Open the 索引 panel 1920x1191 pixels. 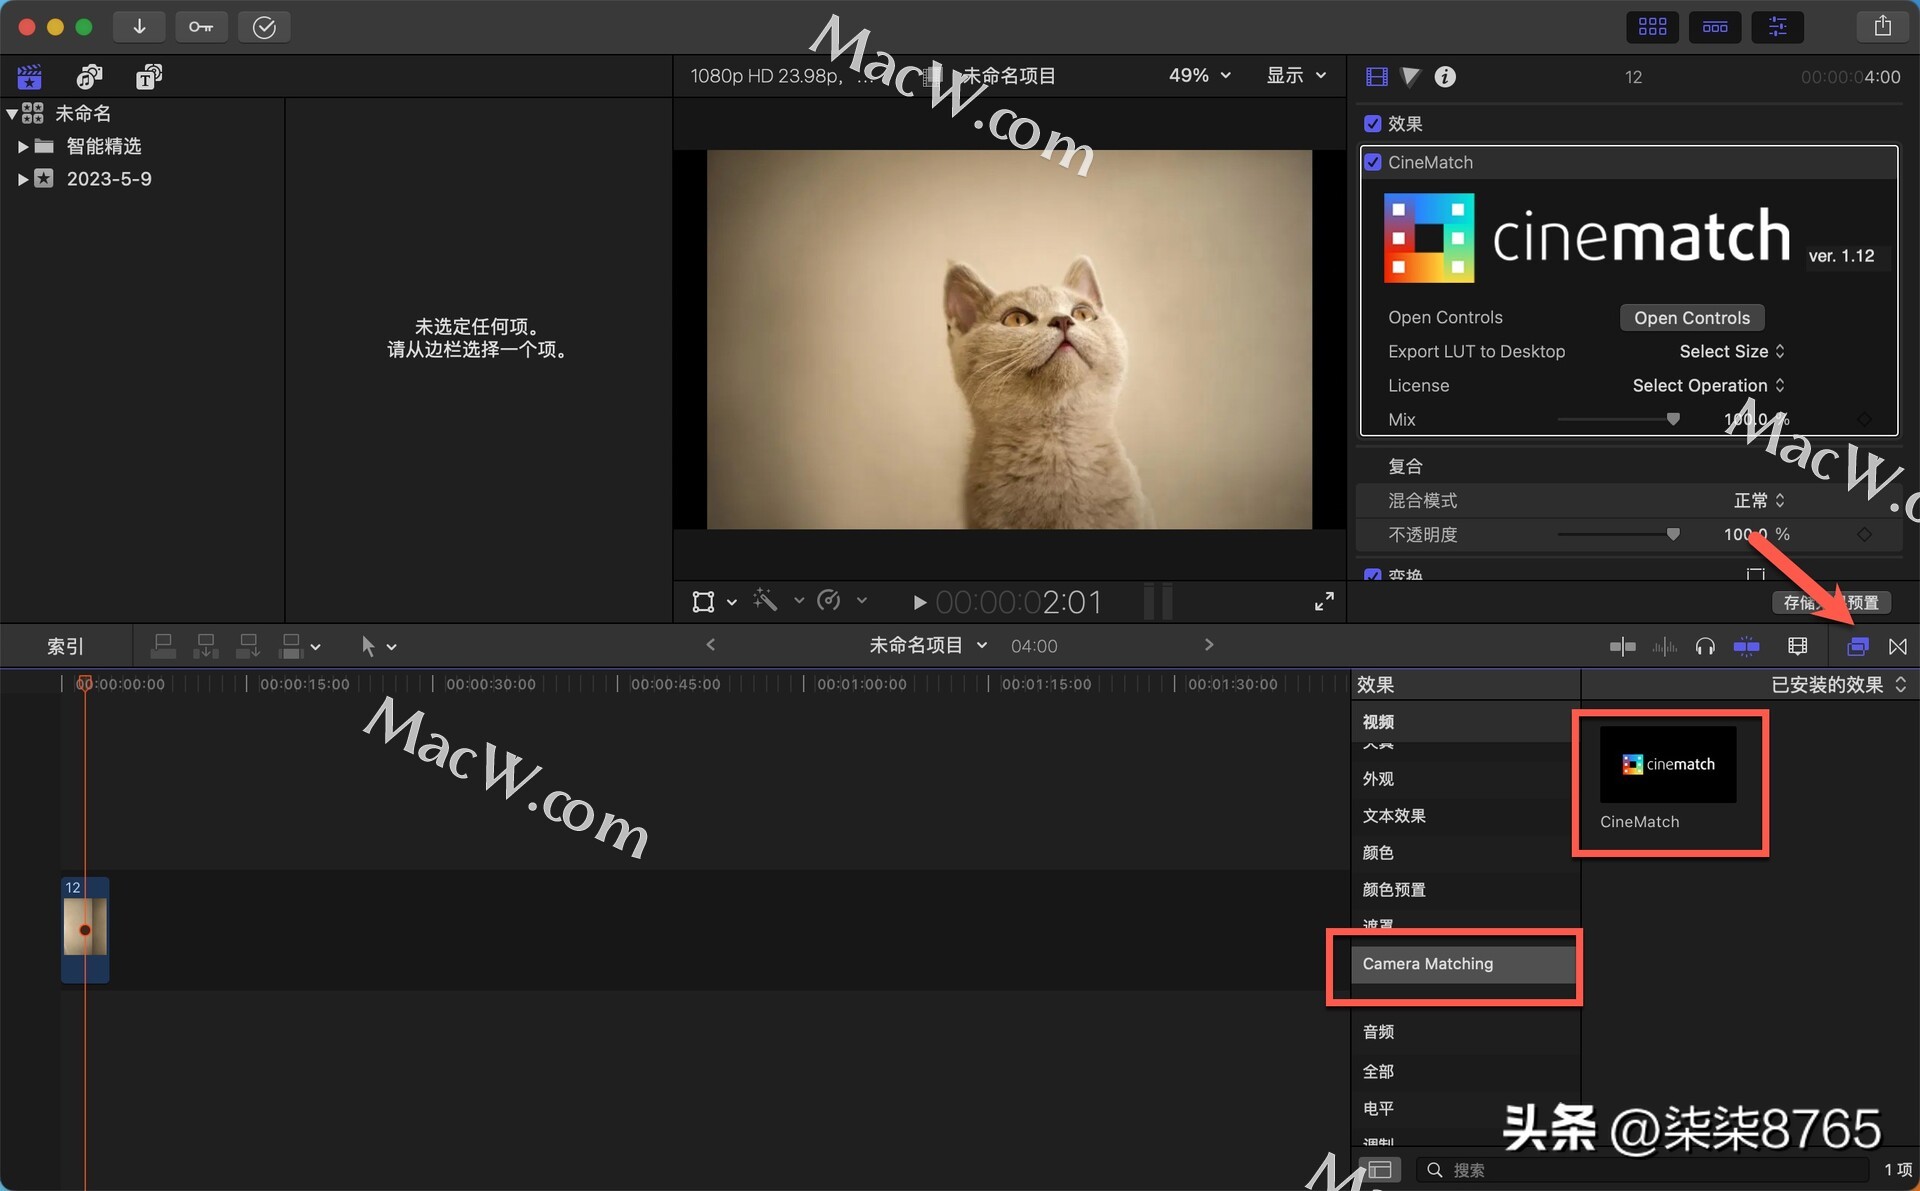pyautogui.click(x=64, y=646)
